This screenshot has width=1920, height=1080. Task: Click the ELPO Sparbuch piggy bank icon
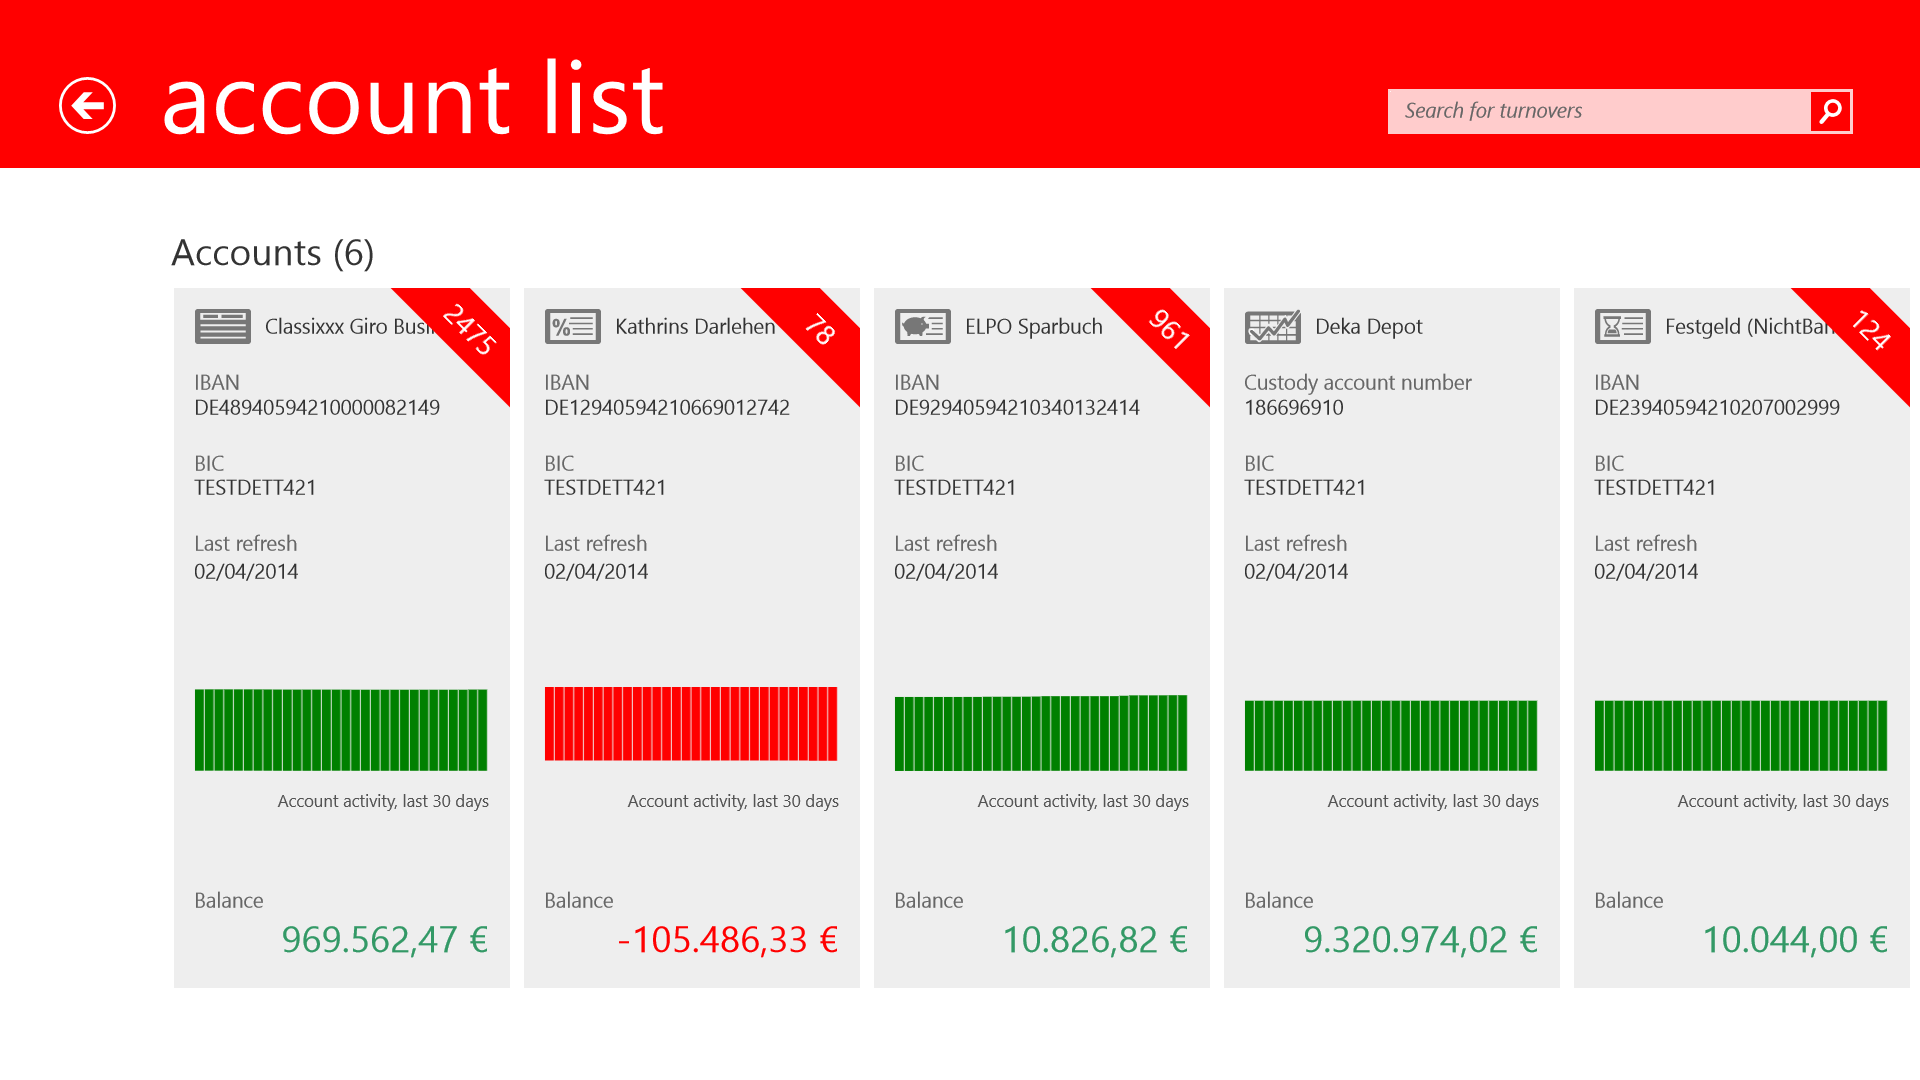pos(922,326)
